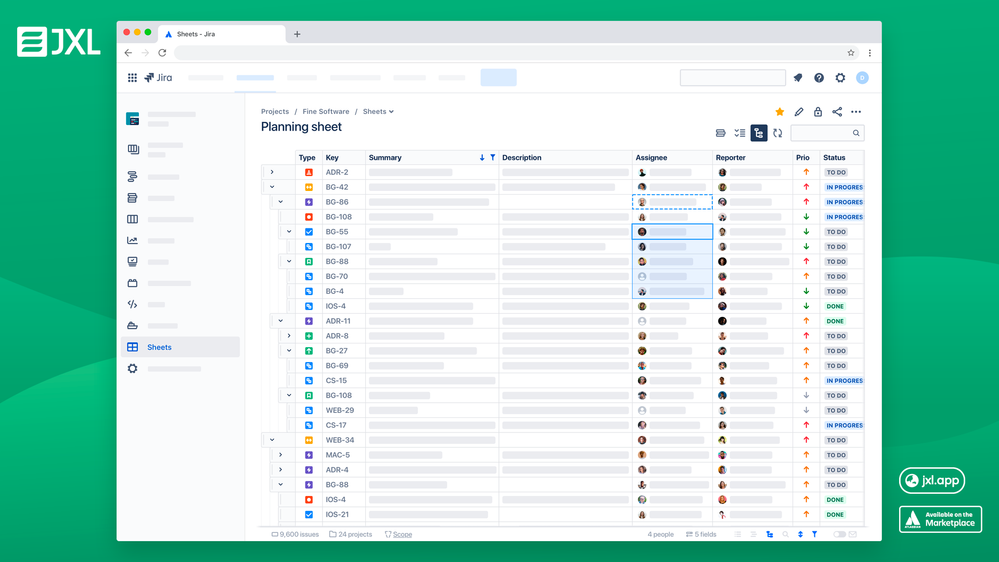
Task: Click the Scope link in status bar
Action: (x=402, y=535)
